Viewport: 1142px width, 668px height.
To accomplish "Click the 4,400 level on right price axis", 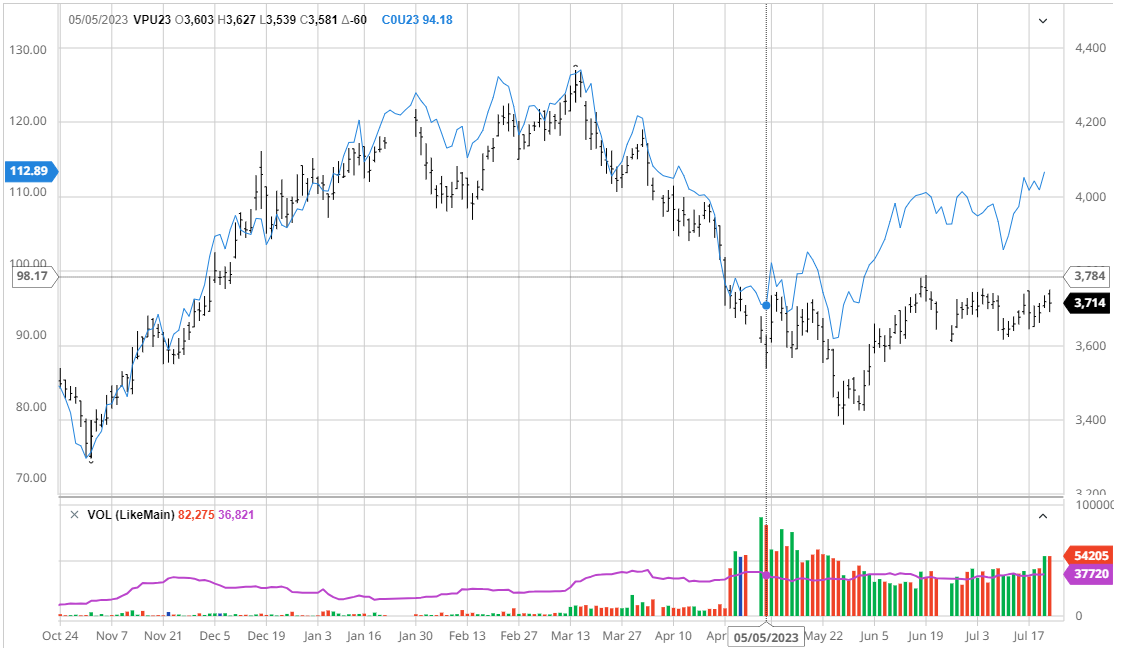I will pos(1089,48).
